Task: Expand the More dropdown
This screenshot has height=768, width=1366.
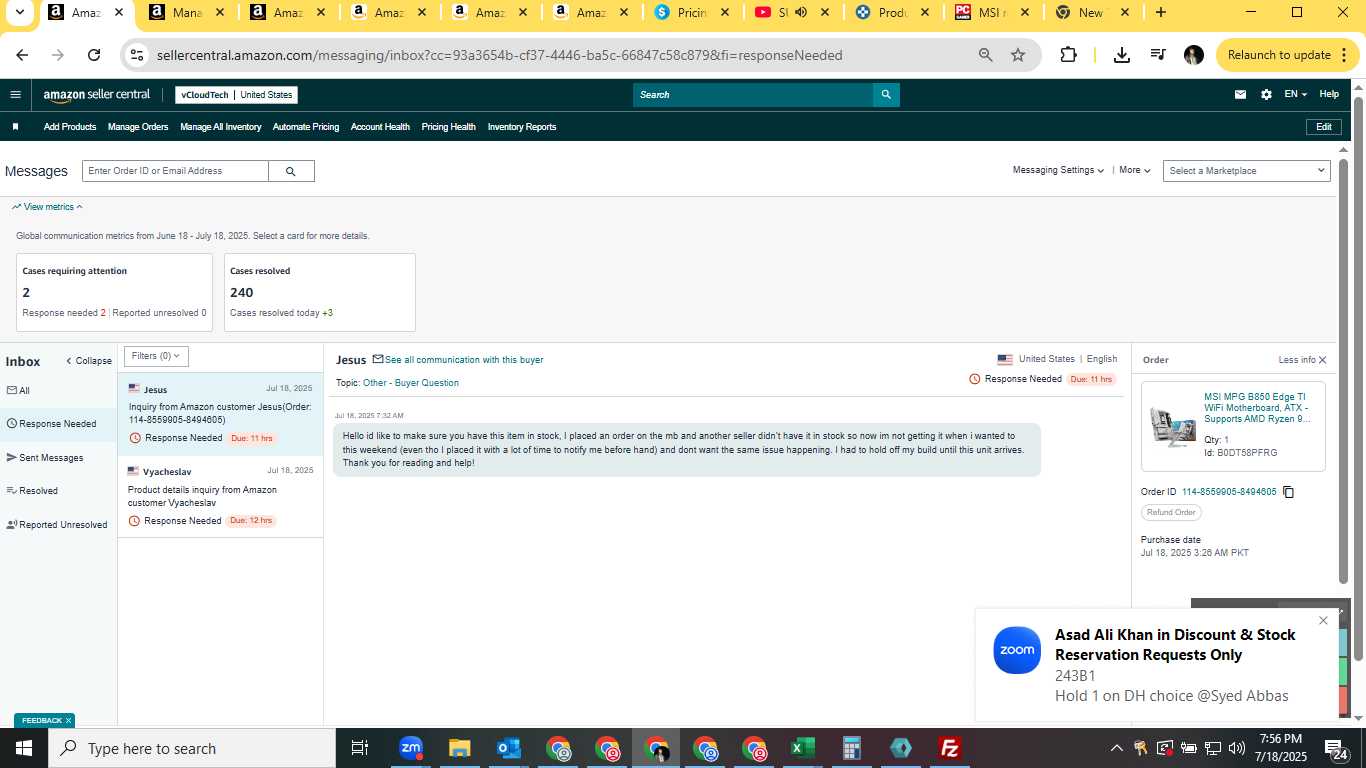Action: pyautogui.click(x=1135, y=171)
